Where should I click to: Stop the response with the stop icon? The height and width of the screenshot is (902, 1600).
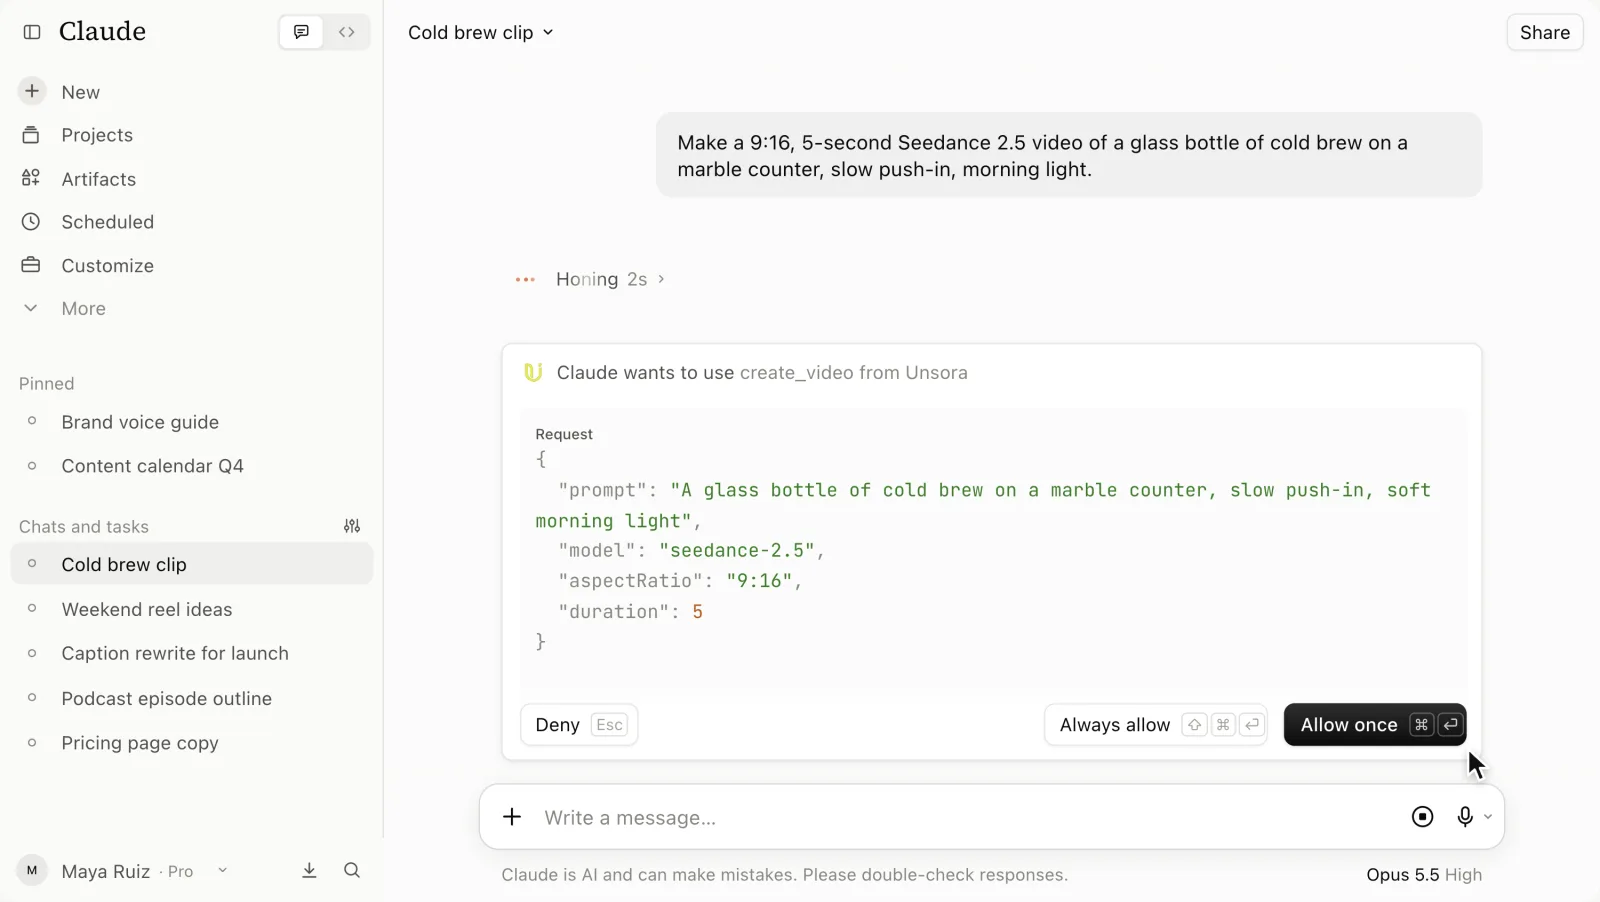[x=1422, y=817]
